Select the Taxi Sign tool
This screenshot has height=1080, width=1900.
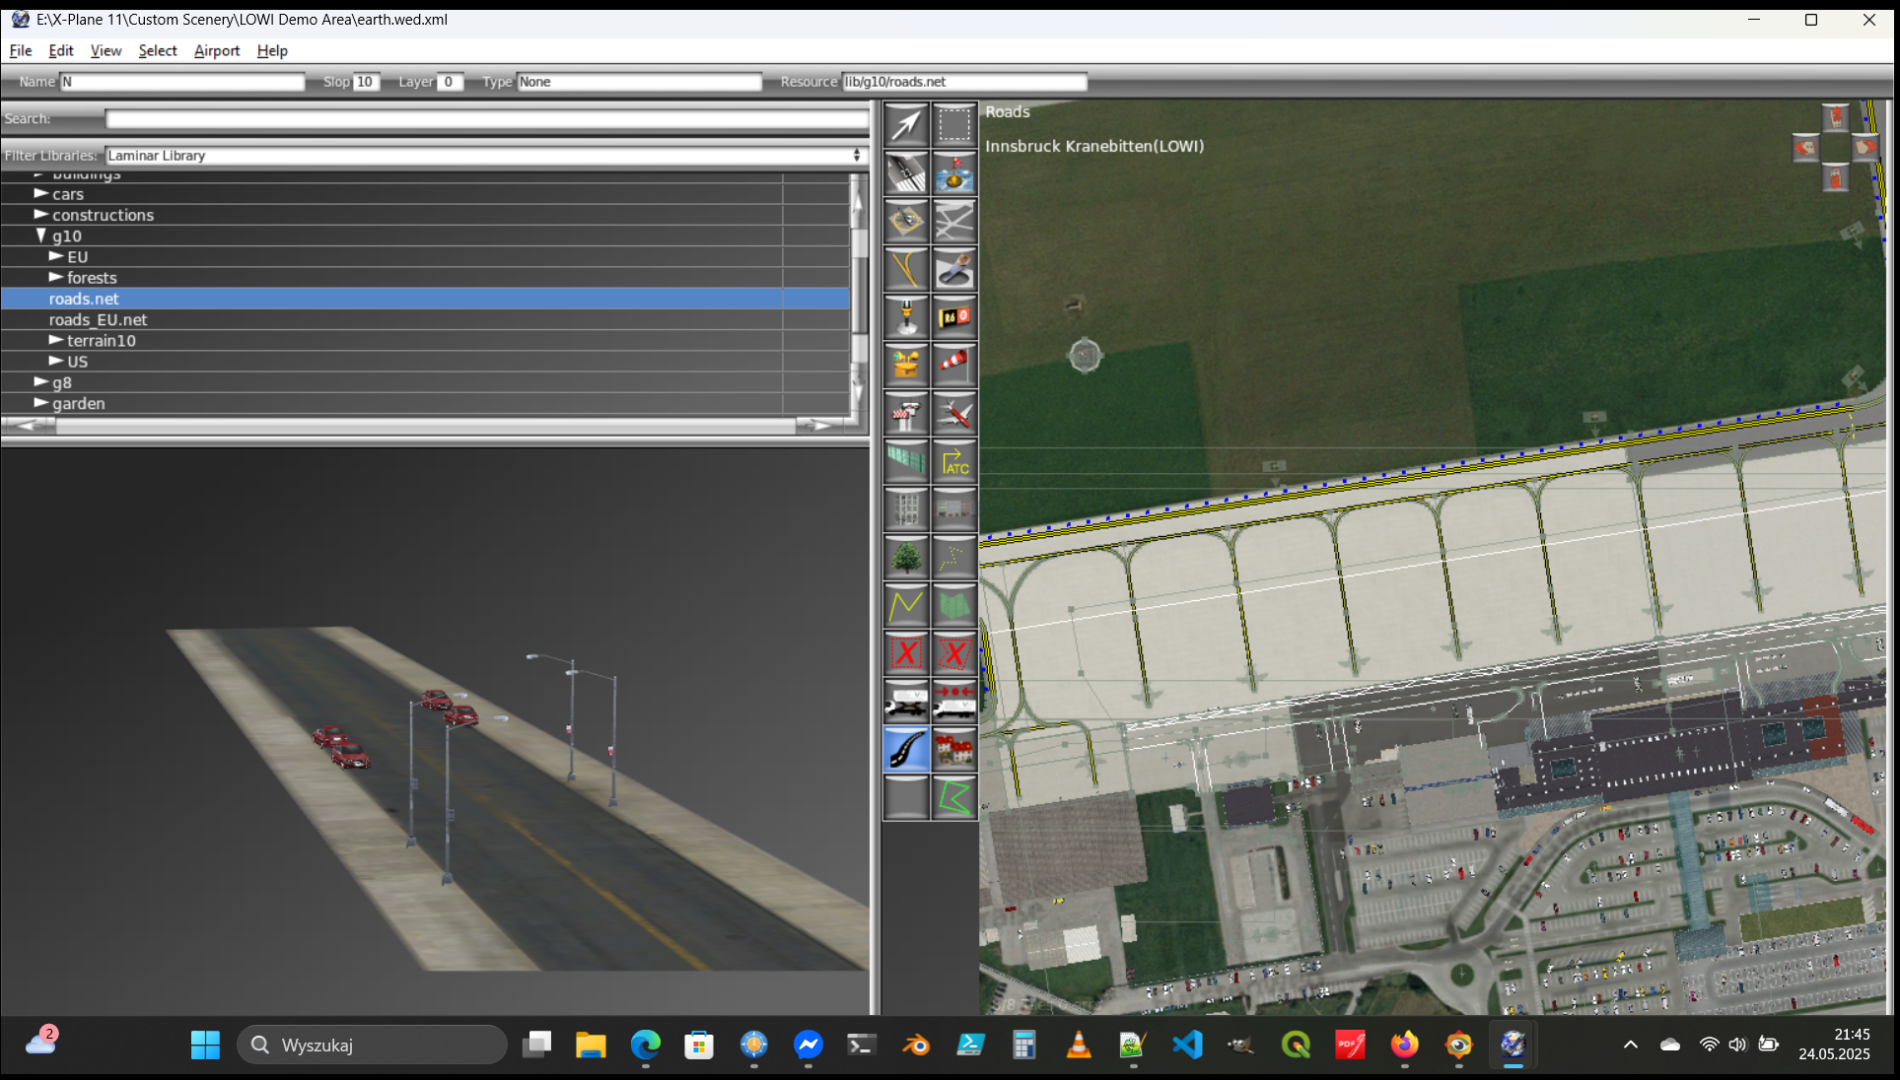[954, 317]
